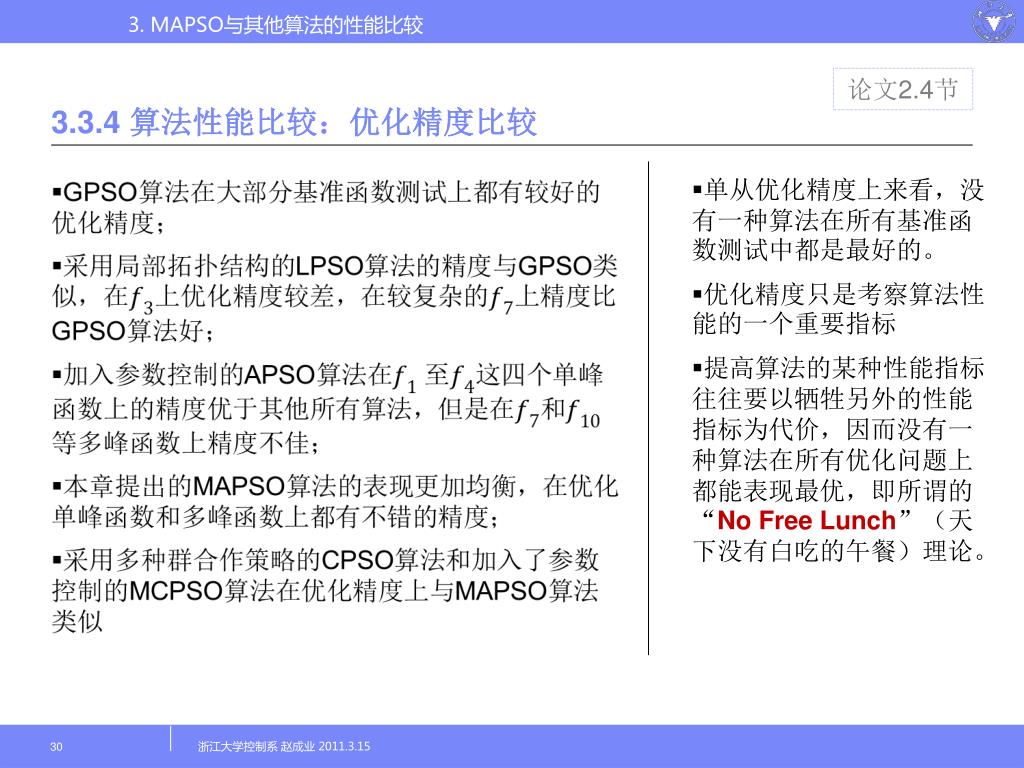The height and width of the screenshot is (768, 1024).
Task: Click footer text '浙江大学控制系 赵成业 2011.3.15'
Action: coord(284,746)
